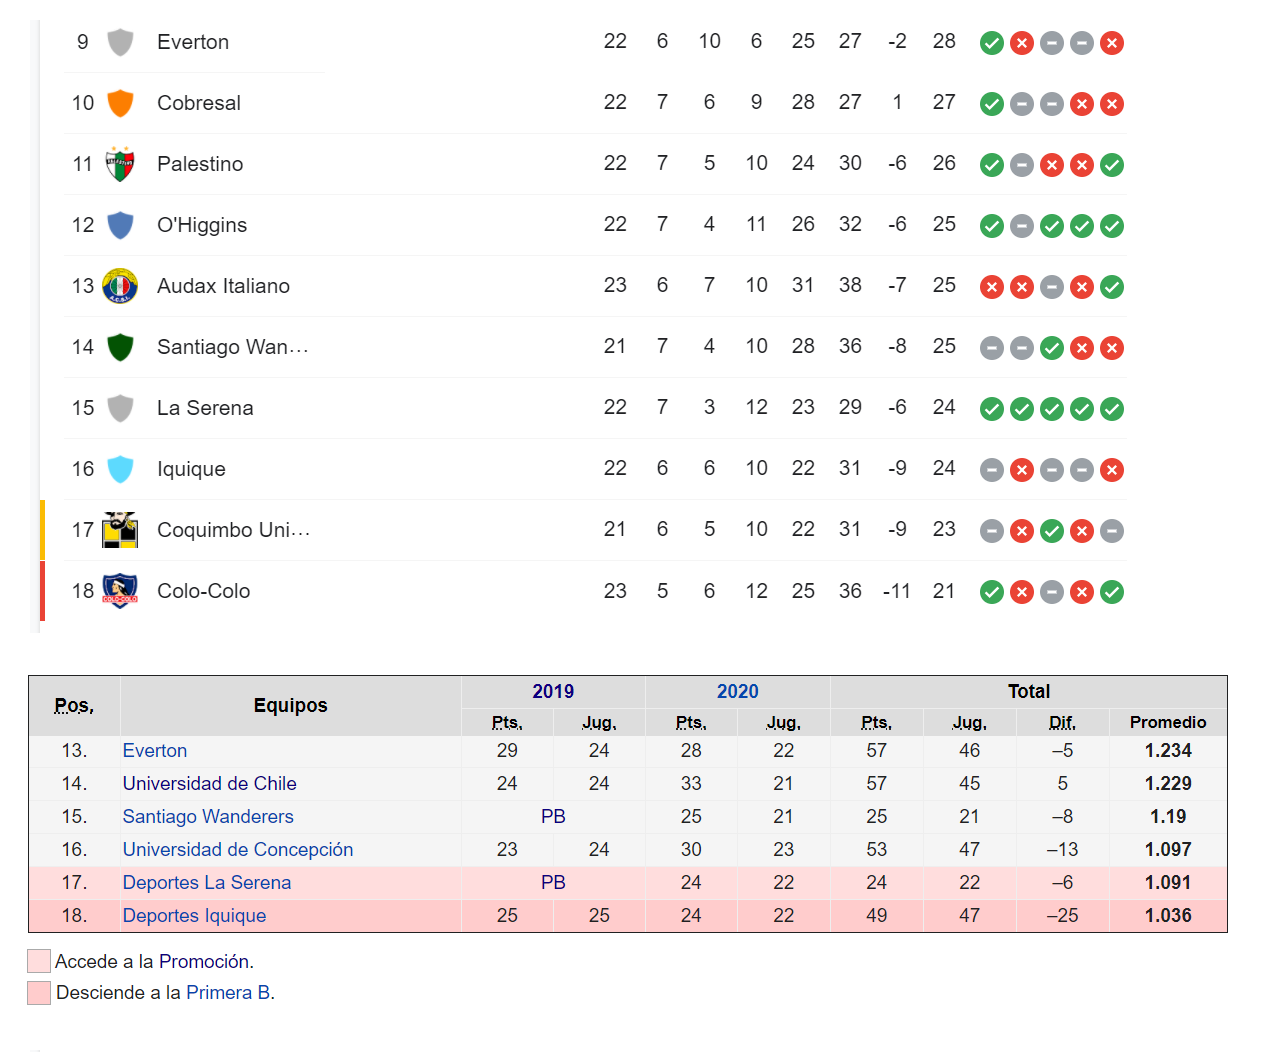Click the blue O'Higgins shield icon
The image size is (1270, 1054).
[120, 225]
